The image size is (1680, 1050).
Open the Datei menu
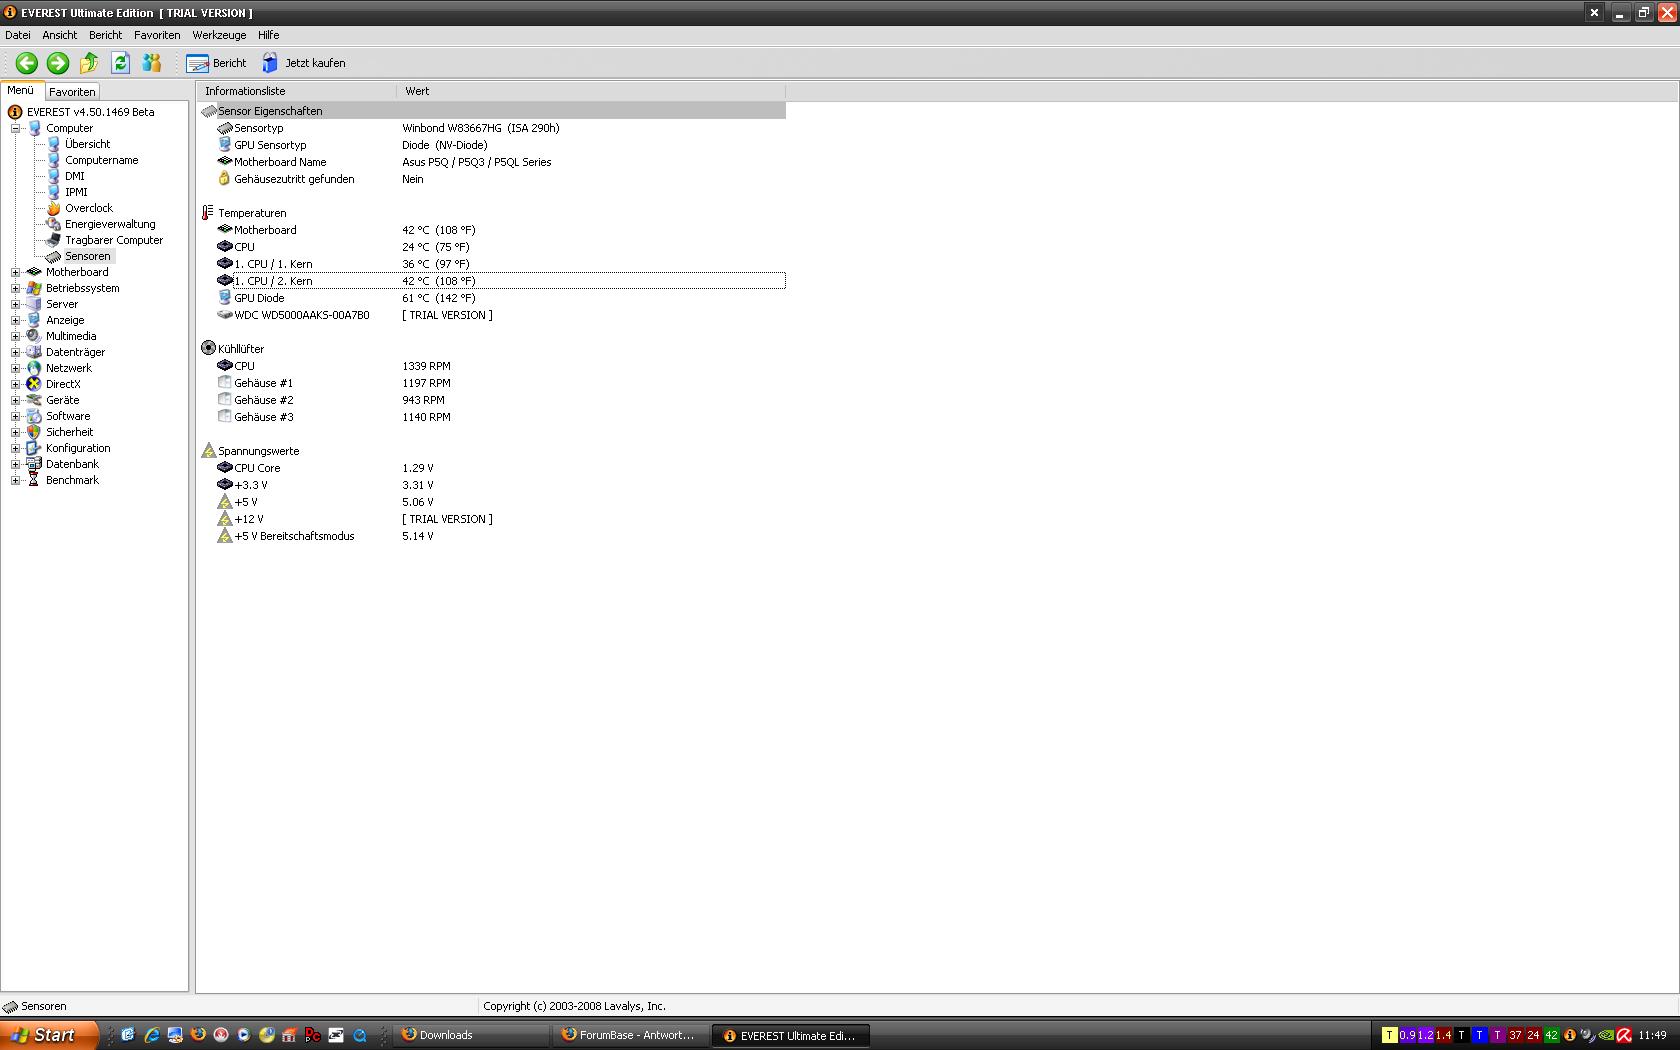(x=18, y=35)
